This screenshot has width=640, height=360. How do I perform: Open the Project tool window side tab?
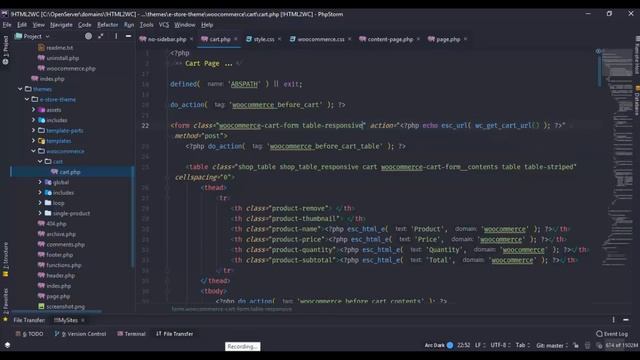tap(5, 50)
